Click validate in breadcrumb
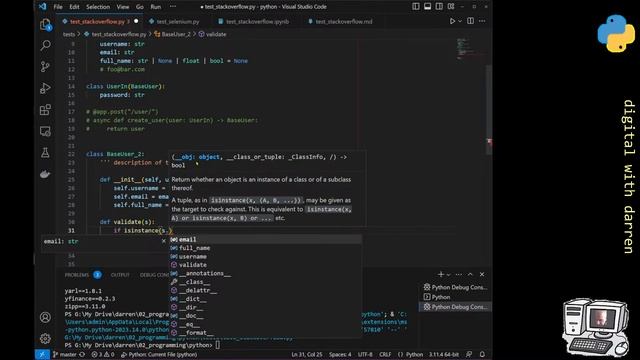640x360 pixels. 216,34
